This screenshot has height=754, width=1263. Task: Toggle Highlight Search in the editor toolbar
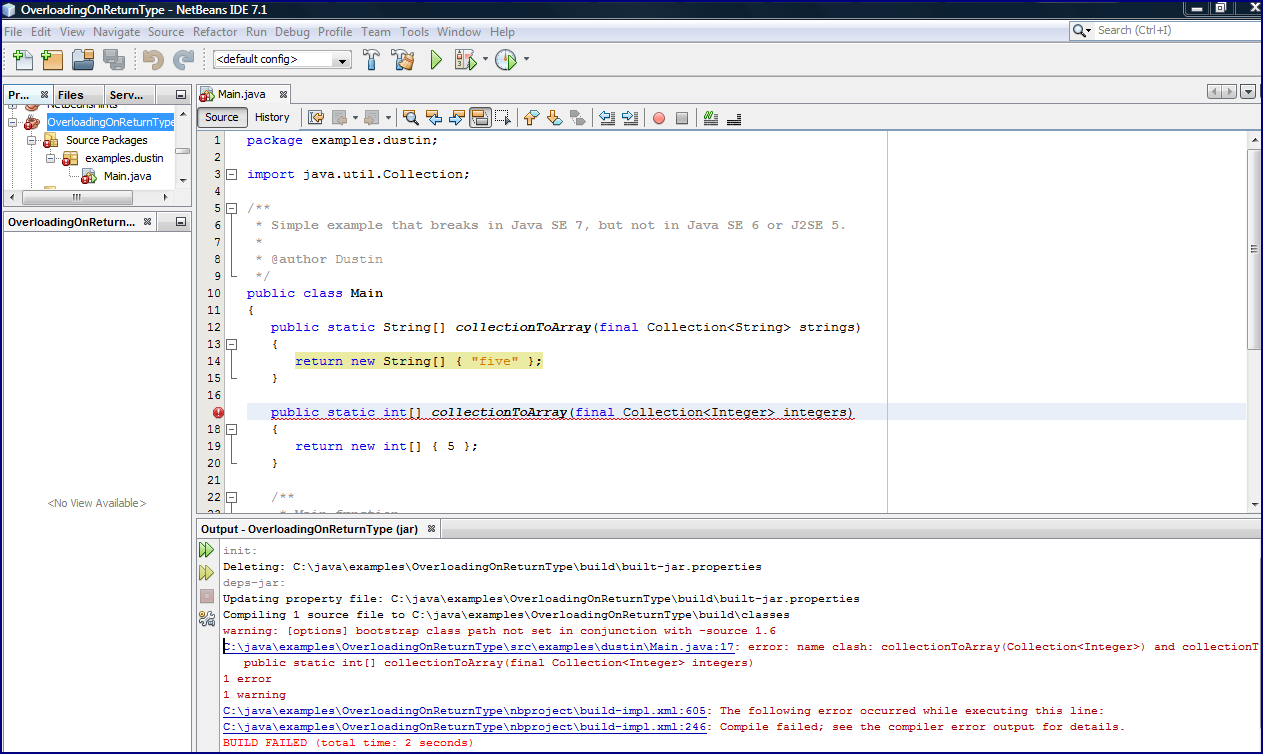480,118
